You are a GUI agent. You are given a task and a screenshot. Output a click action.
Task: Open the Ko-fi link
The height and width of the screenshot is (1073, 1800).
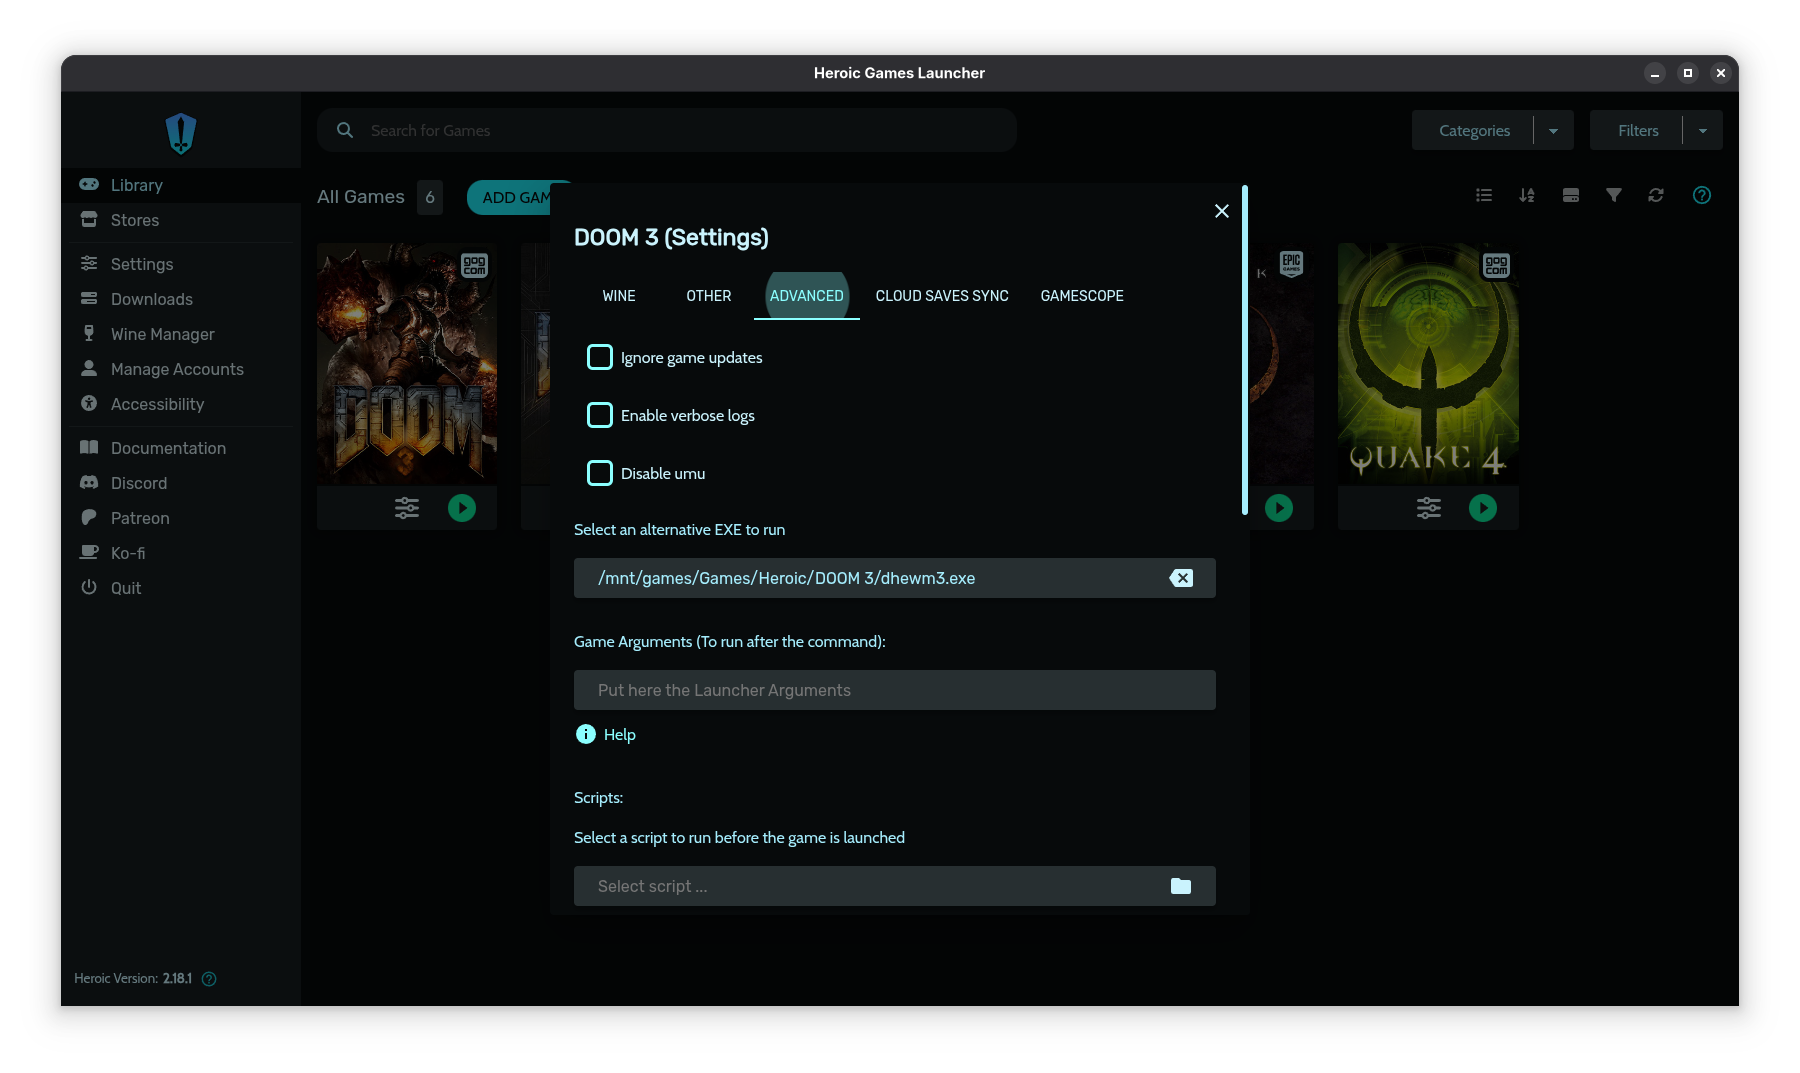click(181, 553)
